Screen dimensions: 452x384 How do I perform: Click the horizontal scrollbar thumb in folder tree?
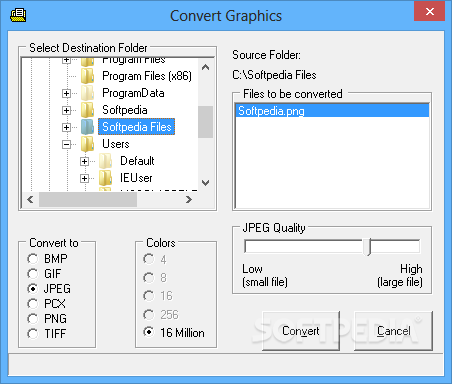[x=88, y=199]
